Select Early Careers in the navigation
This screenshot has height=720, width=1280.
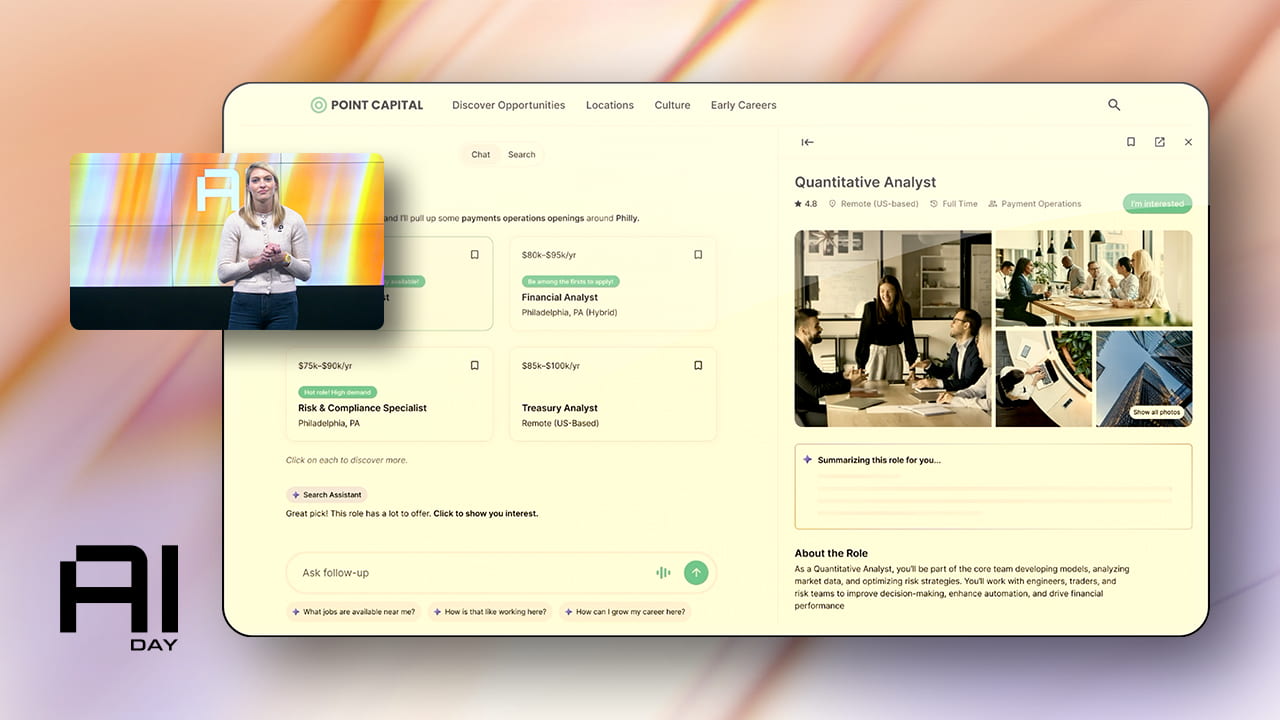[743, 105]
